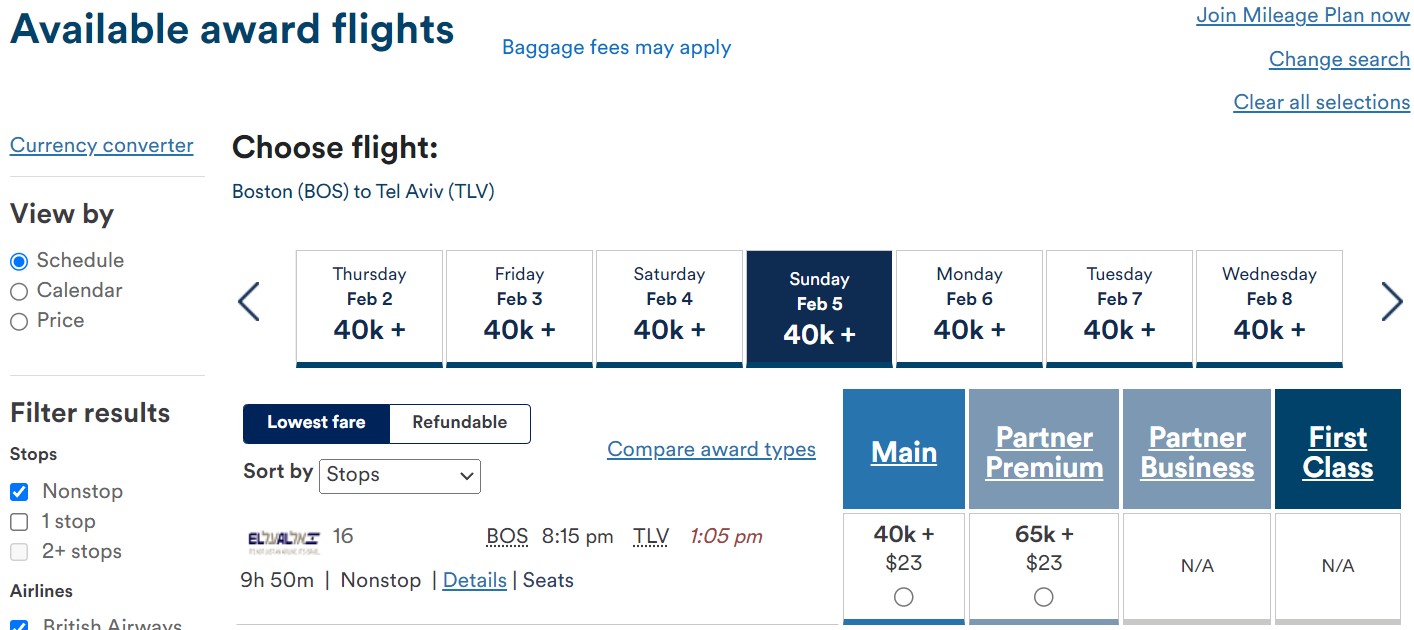Select the View by Price radio button
1414x630 pixels.
(x=19, y=321)
